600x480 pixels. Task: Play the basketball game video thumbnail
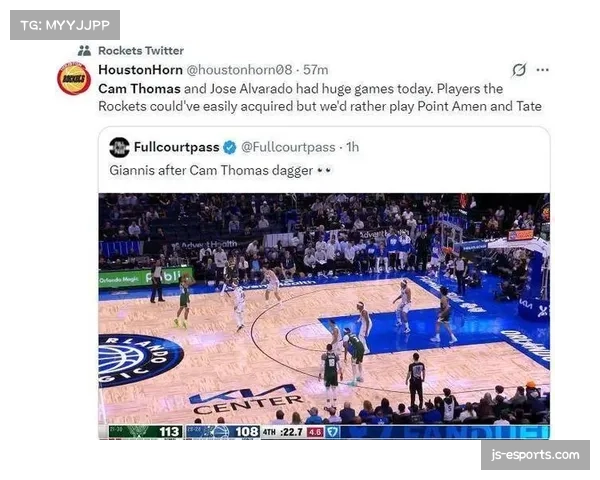(324, 316)
